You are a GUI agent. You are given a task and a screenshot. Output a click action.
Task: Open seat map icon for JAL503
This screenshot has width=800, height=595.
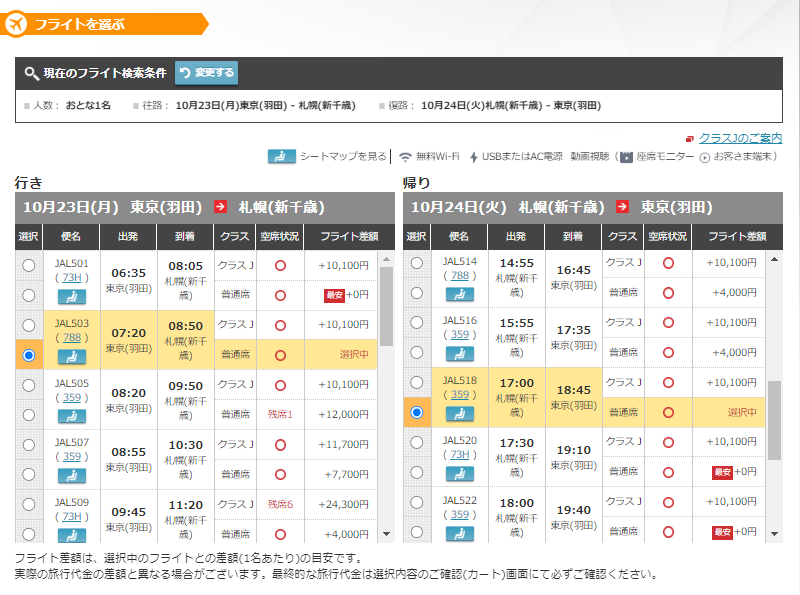click(x=71, y=357)
